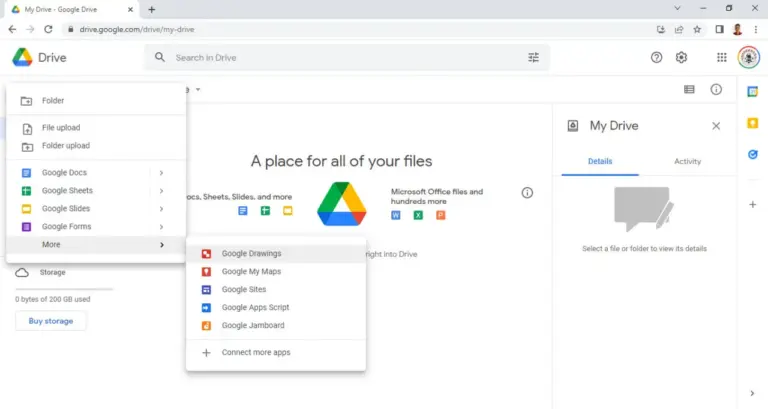
Task: Switch to list layout view
Action: click(689, 89)
